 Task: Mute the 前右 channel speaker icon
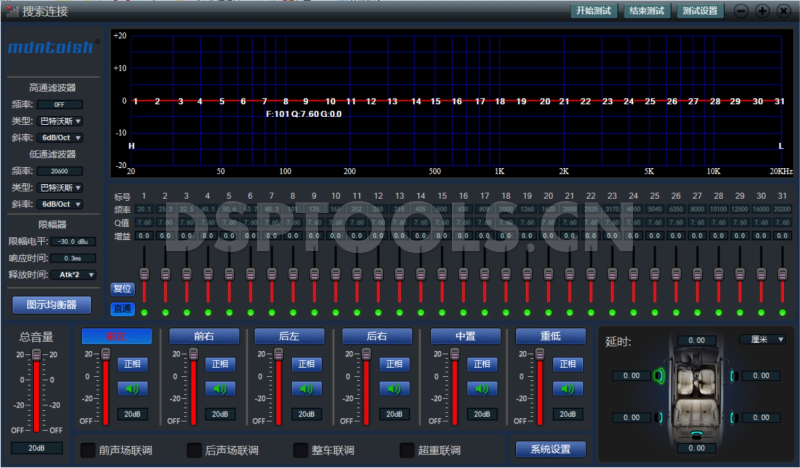click(220, 389)
